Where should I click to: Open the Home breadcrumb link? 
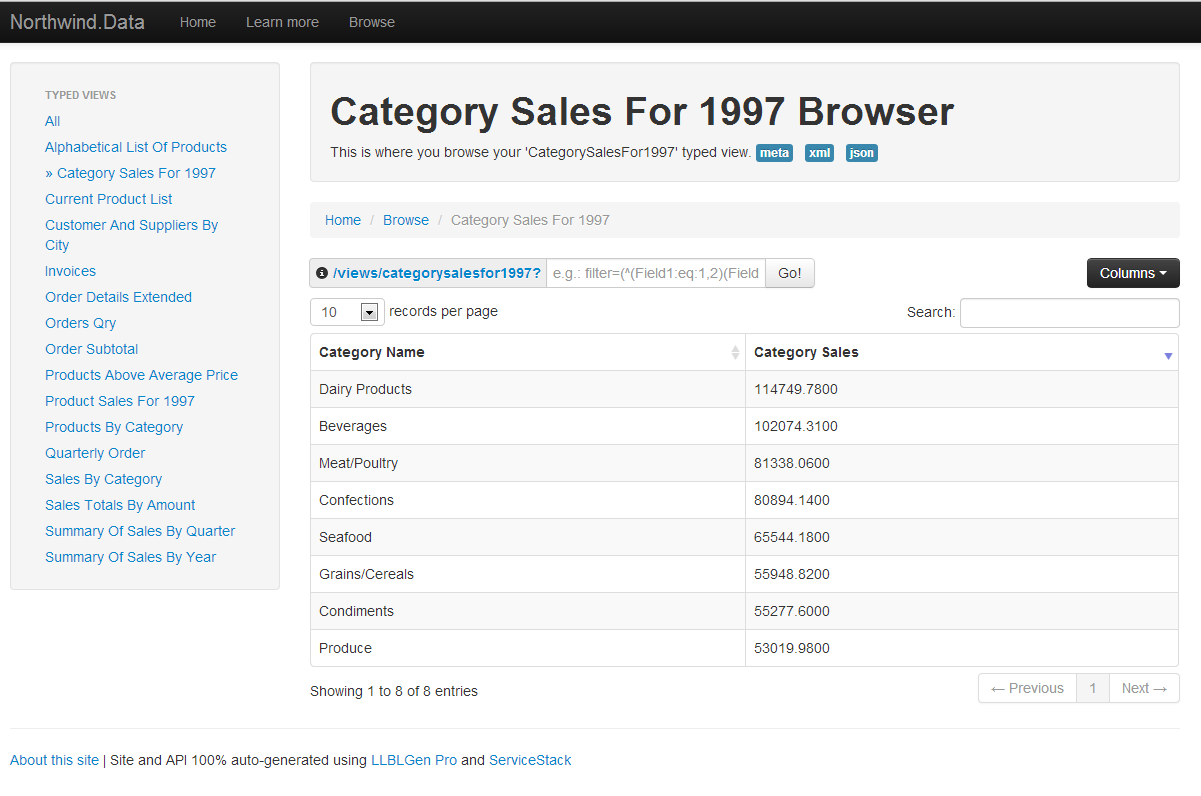coord(343,220)
